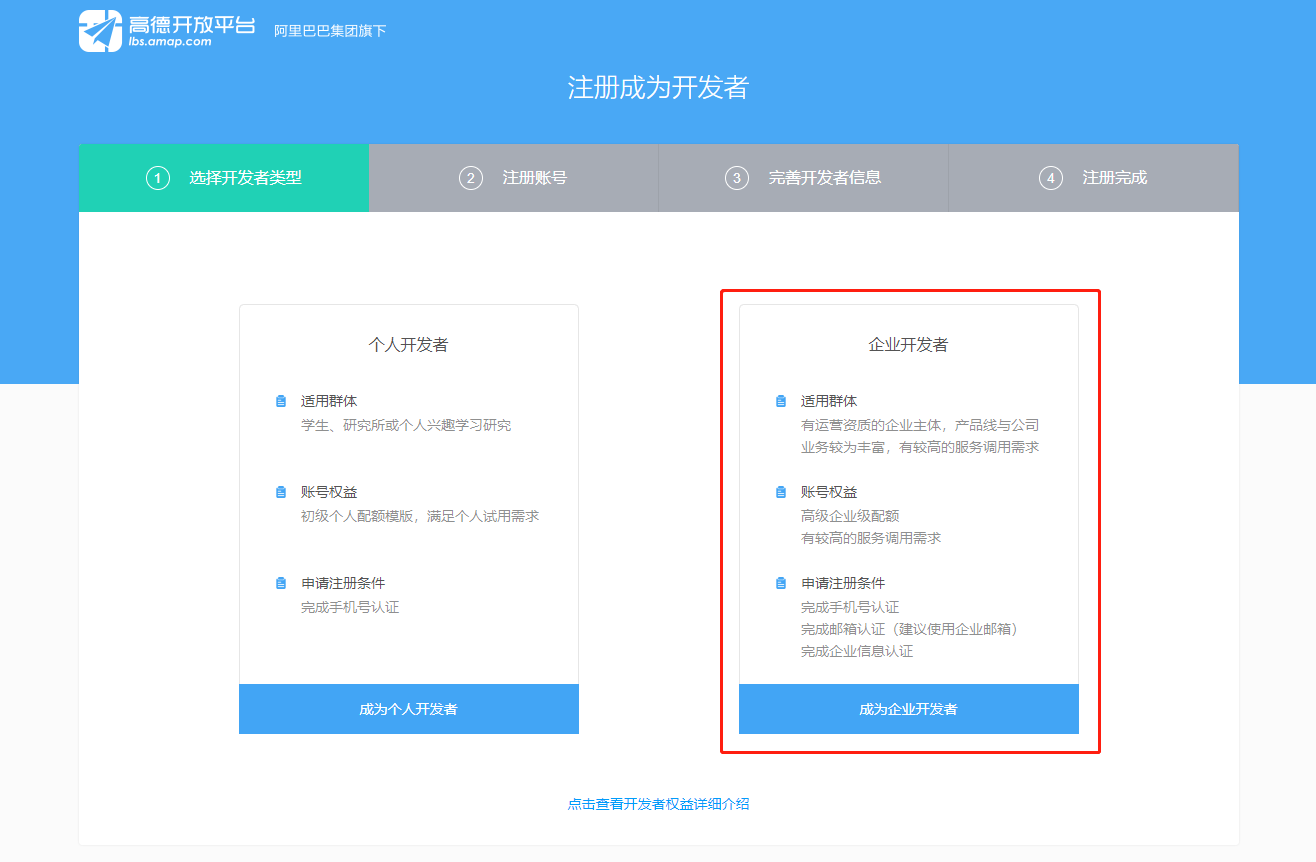Click the text 有运营资质的企业主体，产品线与公司
The width and height of the screenshot is (1316, 862).
click(x=920, y=425)
